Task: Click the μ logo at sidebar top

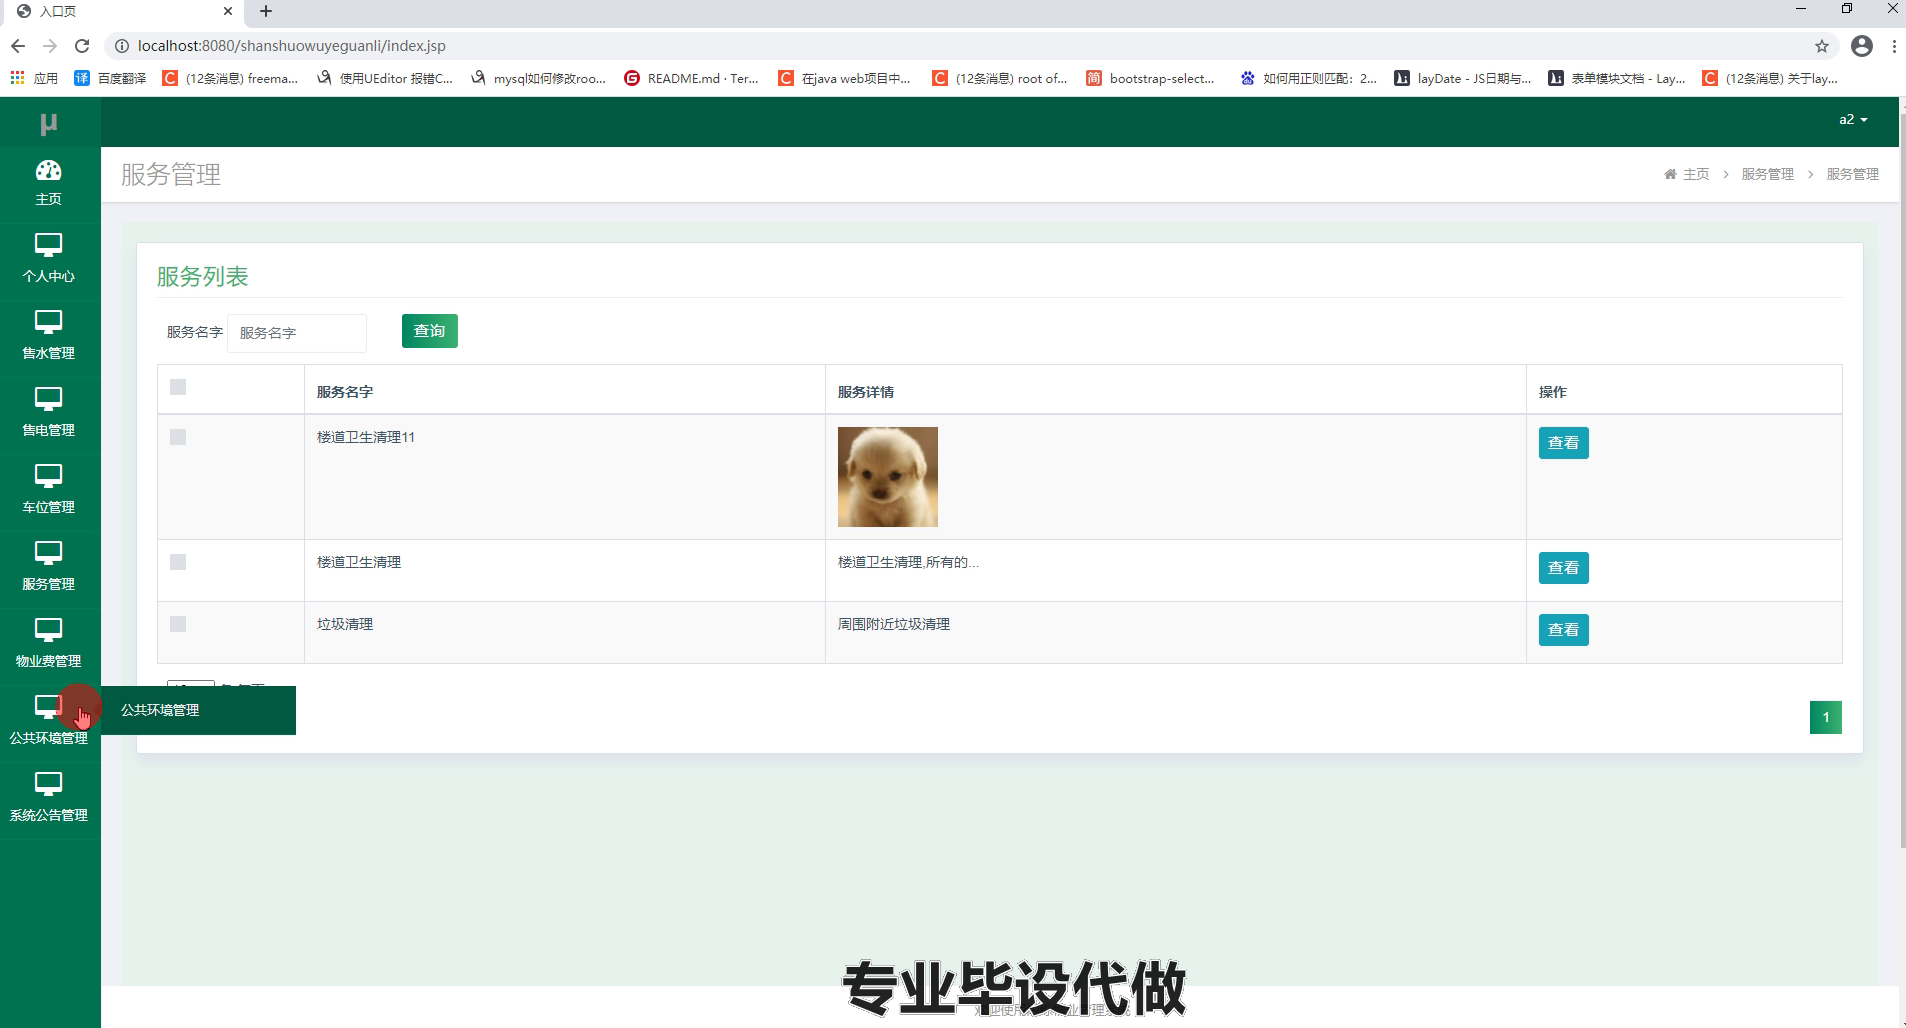Action: tap(49, 123)
